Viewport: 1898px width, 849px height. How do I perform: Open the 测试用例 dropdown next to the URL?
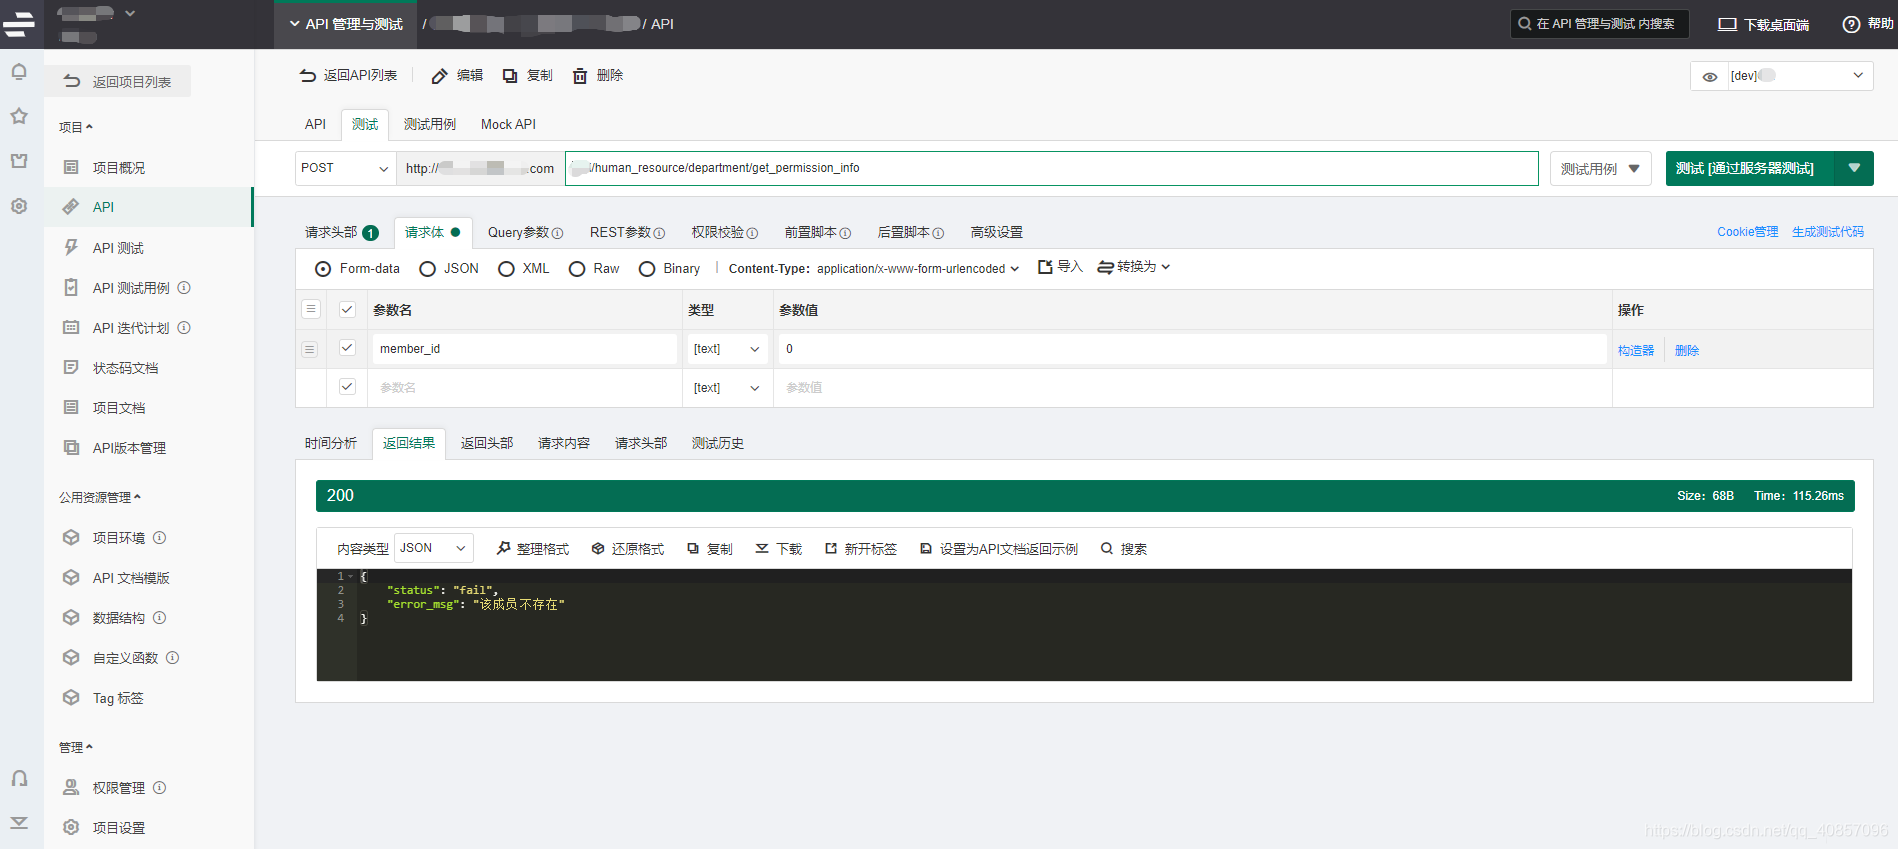pyautogui.click(x=1600, y=169)
